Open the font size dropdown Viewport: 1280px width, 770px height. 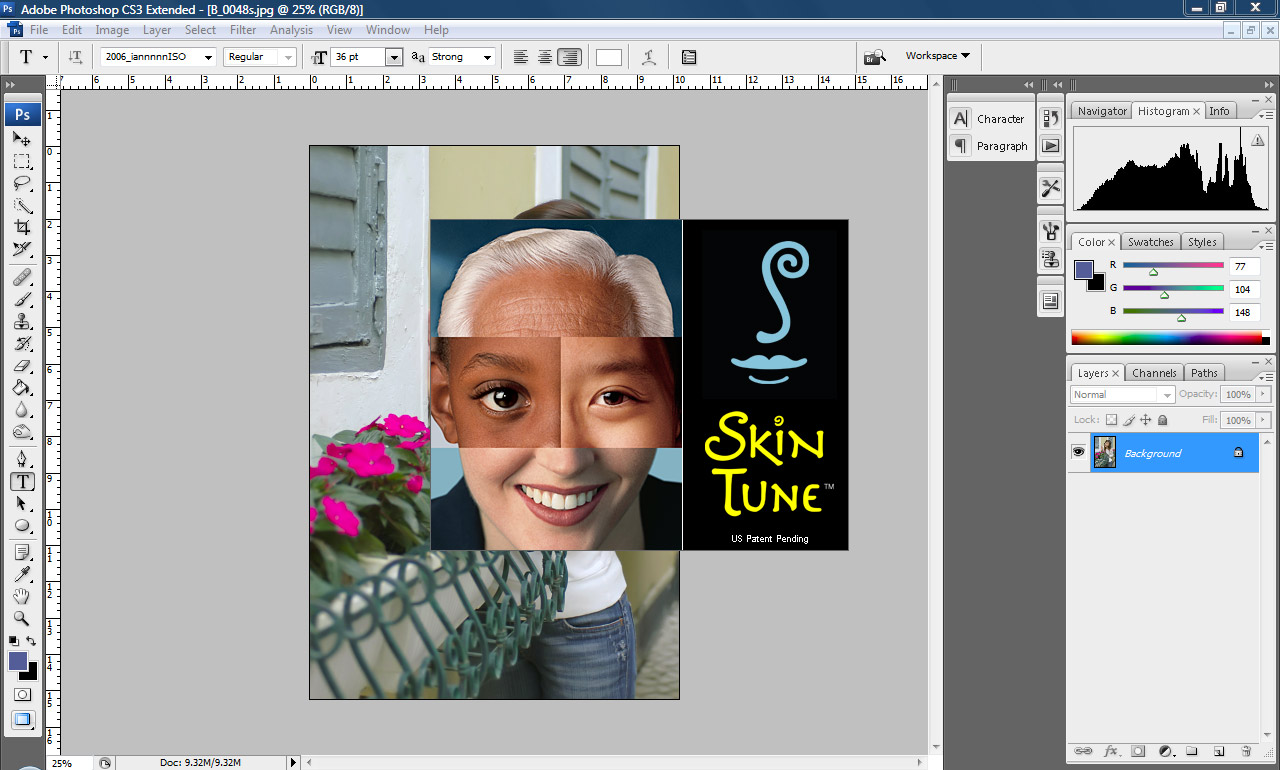[394, 57]
